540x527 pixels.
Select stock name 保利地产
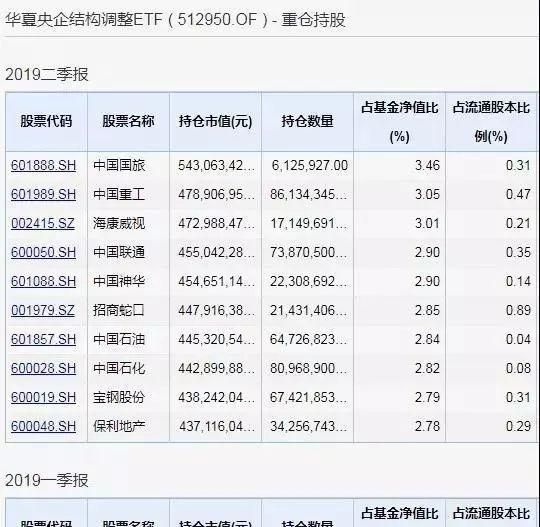point(119,426)
